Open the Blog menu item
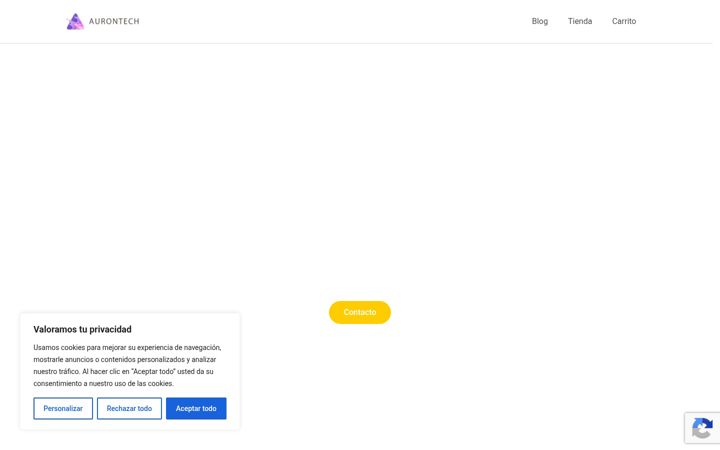720x450 pixels. point(540,21)
